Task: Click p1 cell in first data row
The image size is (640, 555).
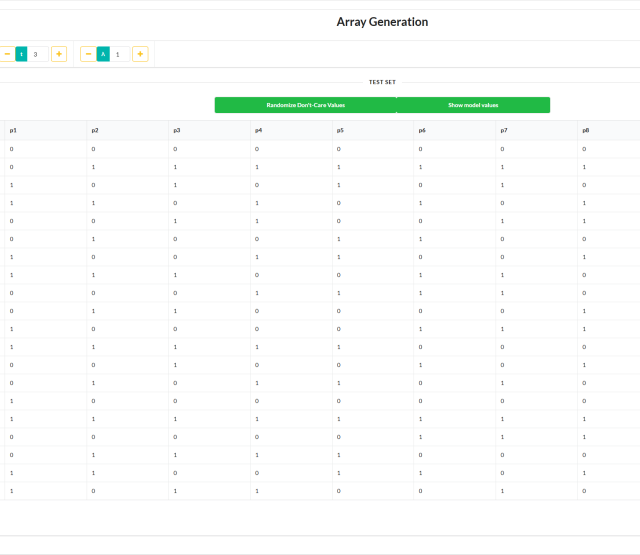Action: (x=46, y=149)
